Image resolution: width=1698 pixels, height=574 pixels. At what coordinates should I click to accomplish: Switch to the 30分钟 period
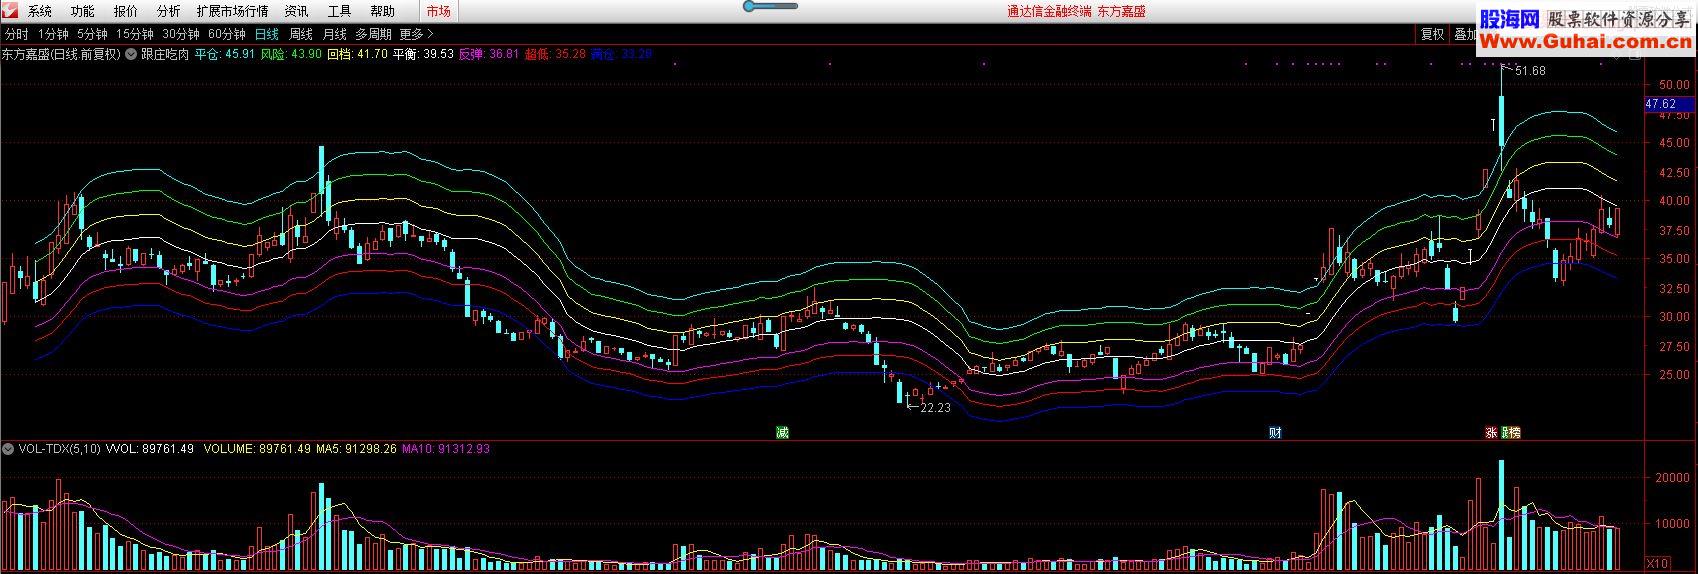(x=180, y=34)
